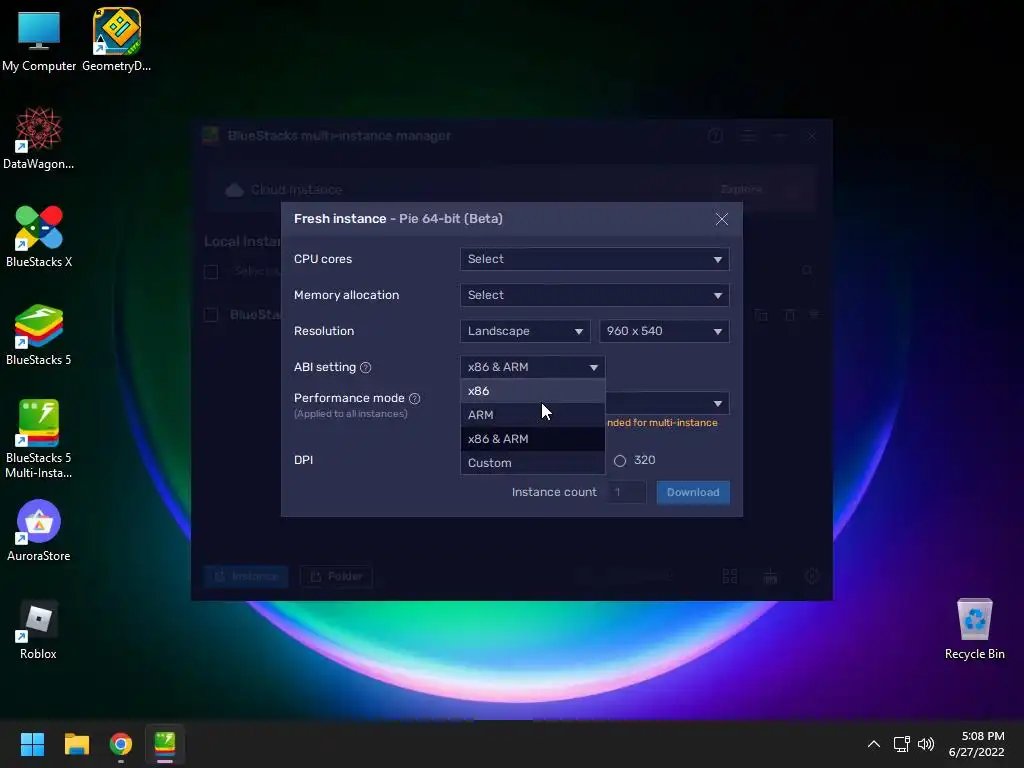Open Performance mode dropdown
1024x768 pixels.
[667, 403]
